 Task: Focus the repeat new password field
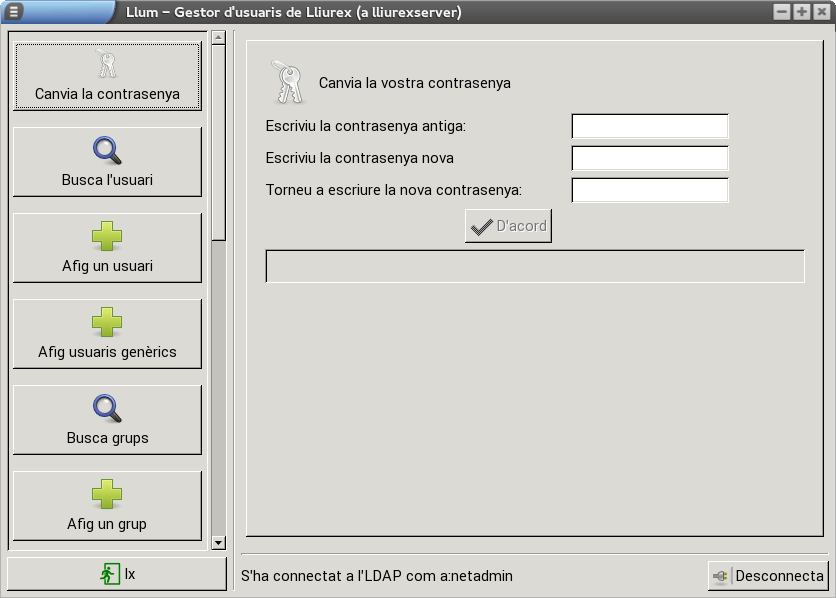[649, 190]
